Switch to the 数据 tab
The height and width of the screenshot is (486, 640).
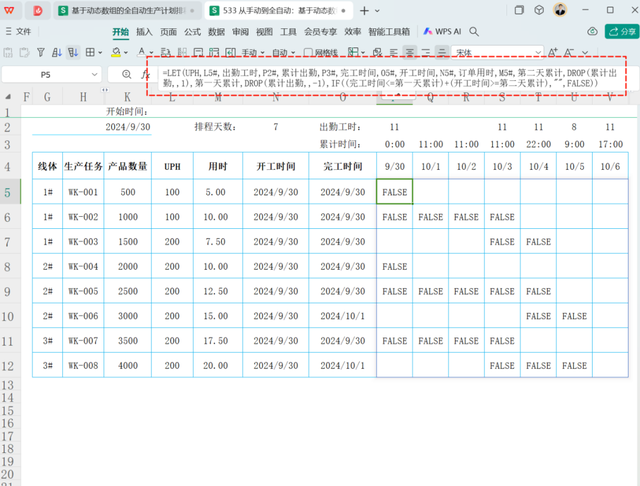coord(216,32)
